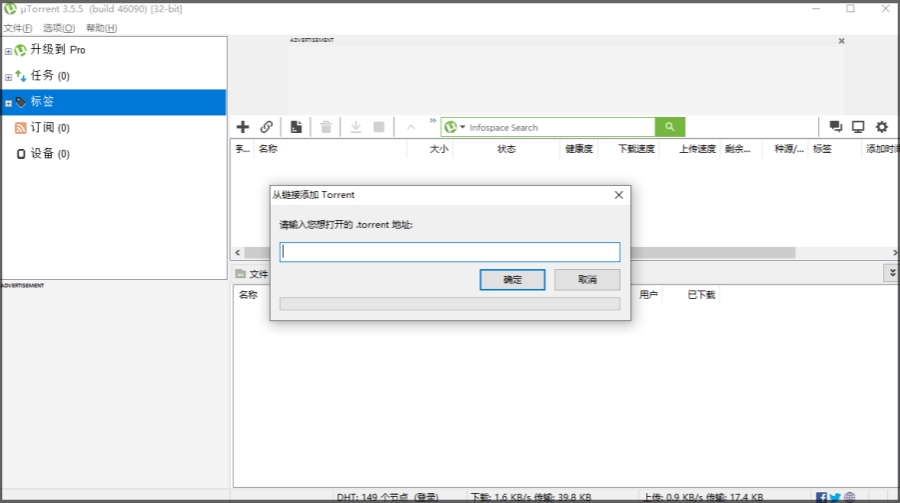Select 标签 item in the sidebar
This screenshot has height=503, width=900.
click(42, 102)
